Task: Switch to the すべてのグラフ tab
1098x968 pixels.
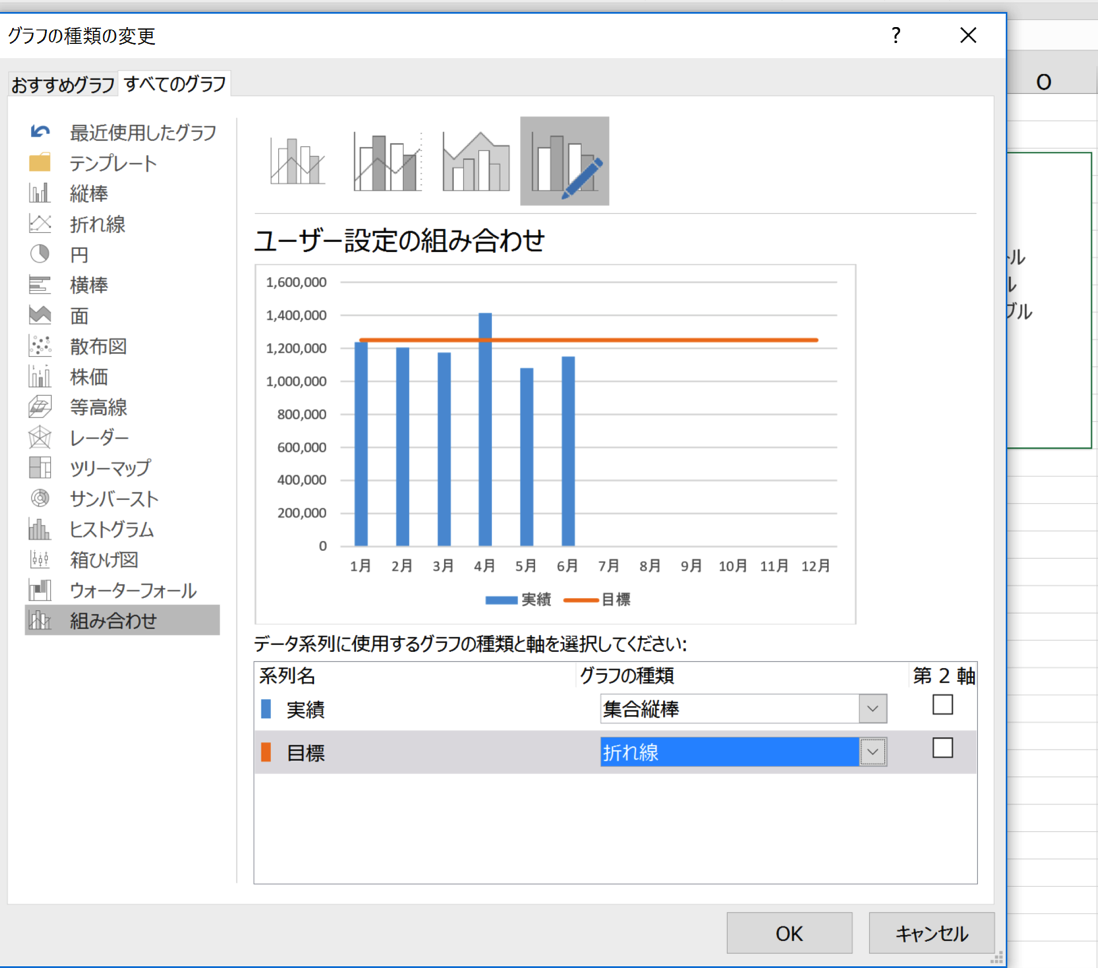Action: [175, 84]
